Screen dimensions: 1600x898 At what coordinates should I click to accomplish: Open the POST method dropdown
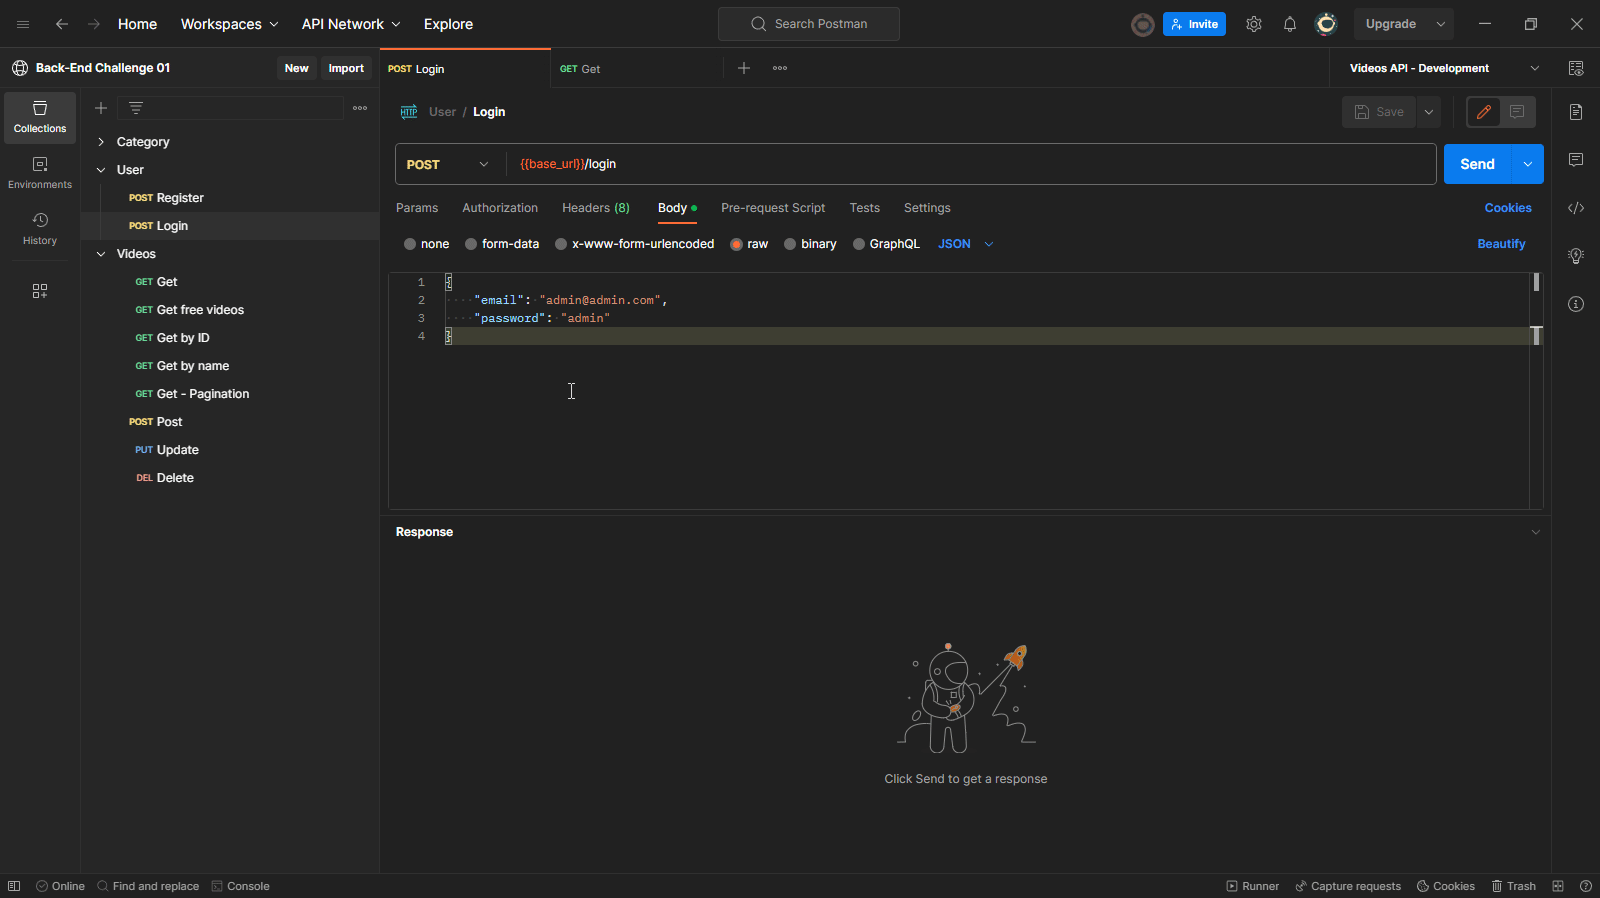click(448, 164)
